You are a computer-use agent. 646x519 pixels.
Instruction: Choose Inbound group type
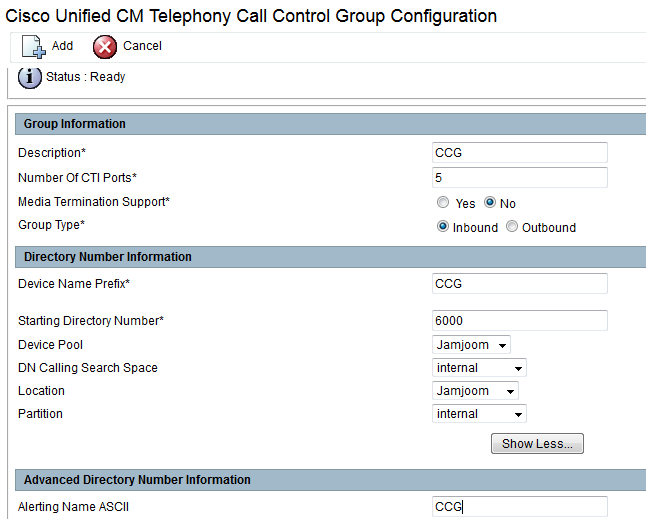click(443, 227)
